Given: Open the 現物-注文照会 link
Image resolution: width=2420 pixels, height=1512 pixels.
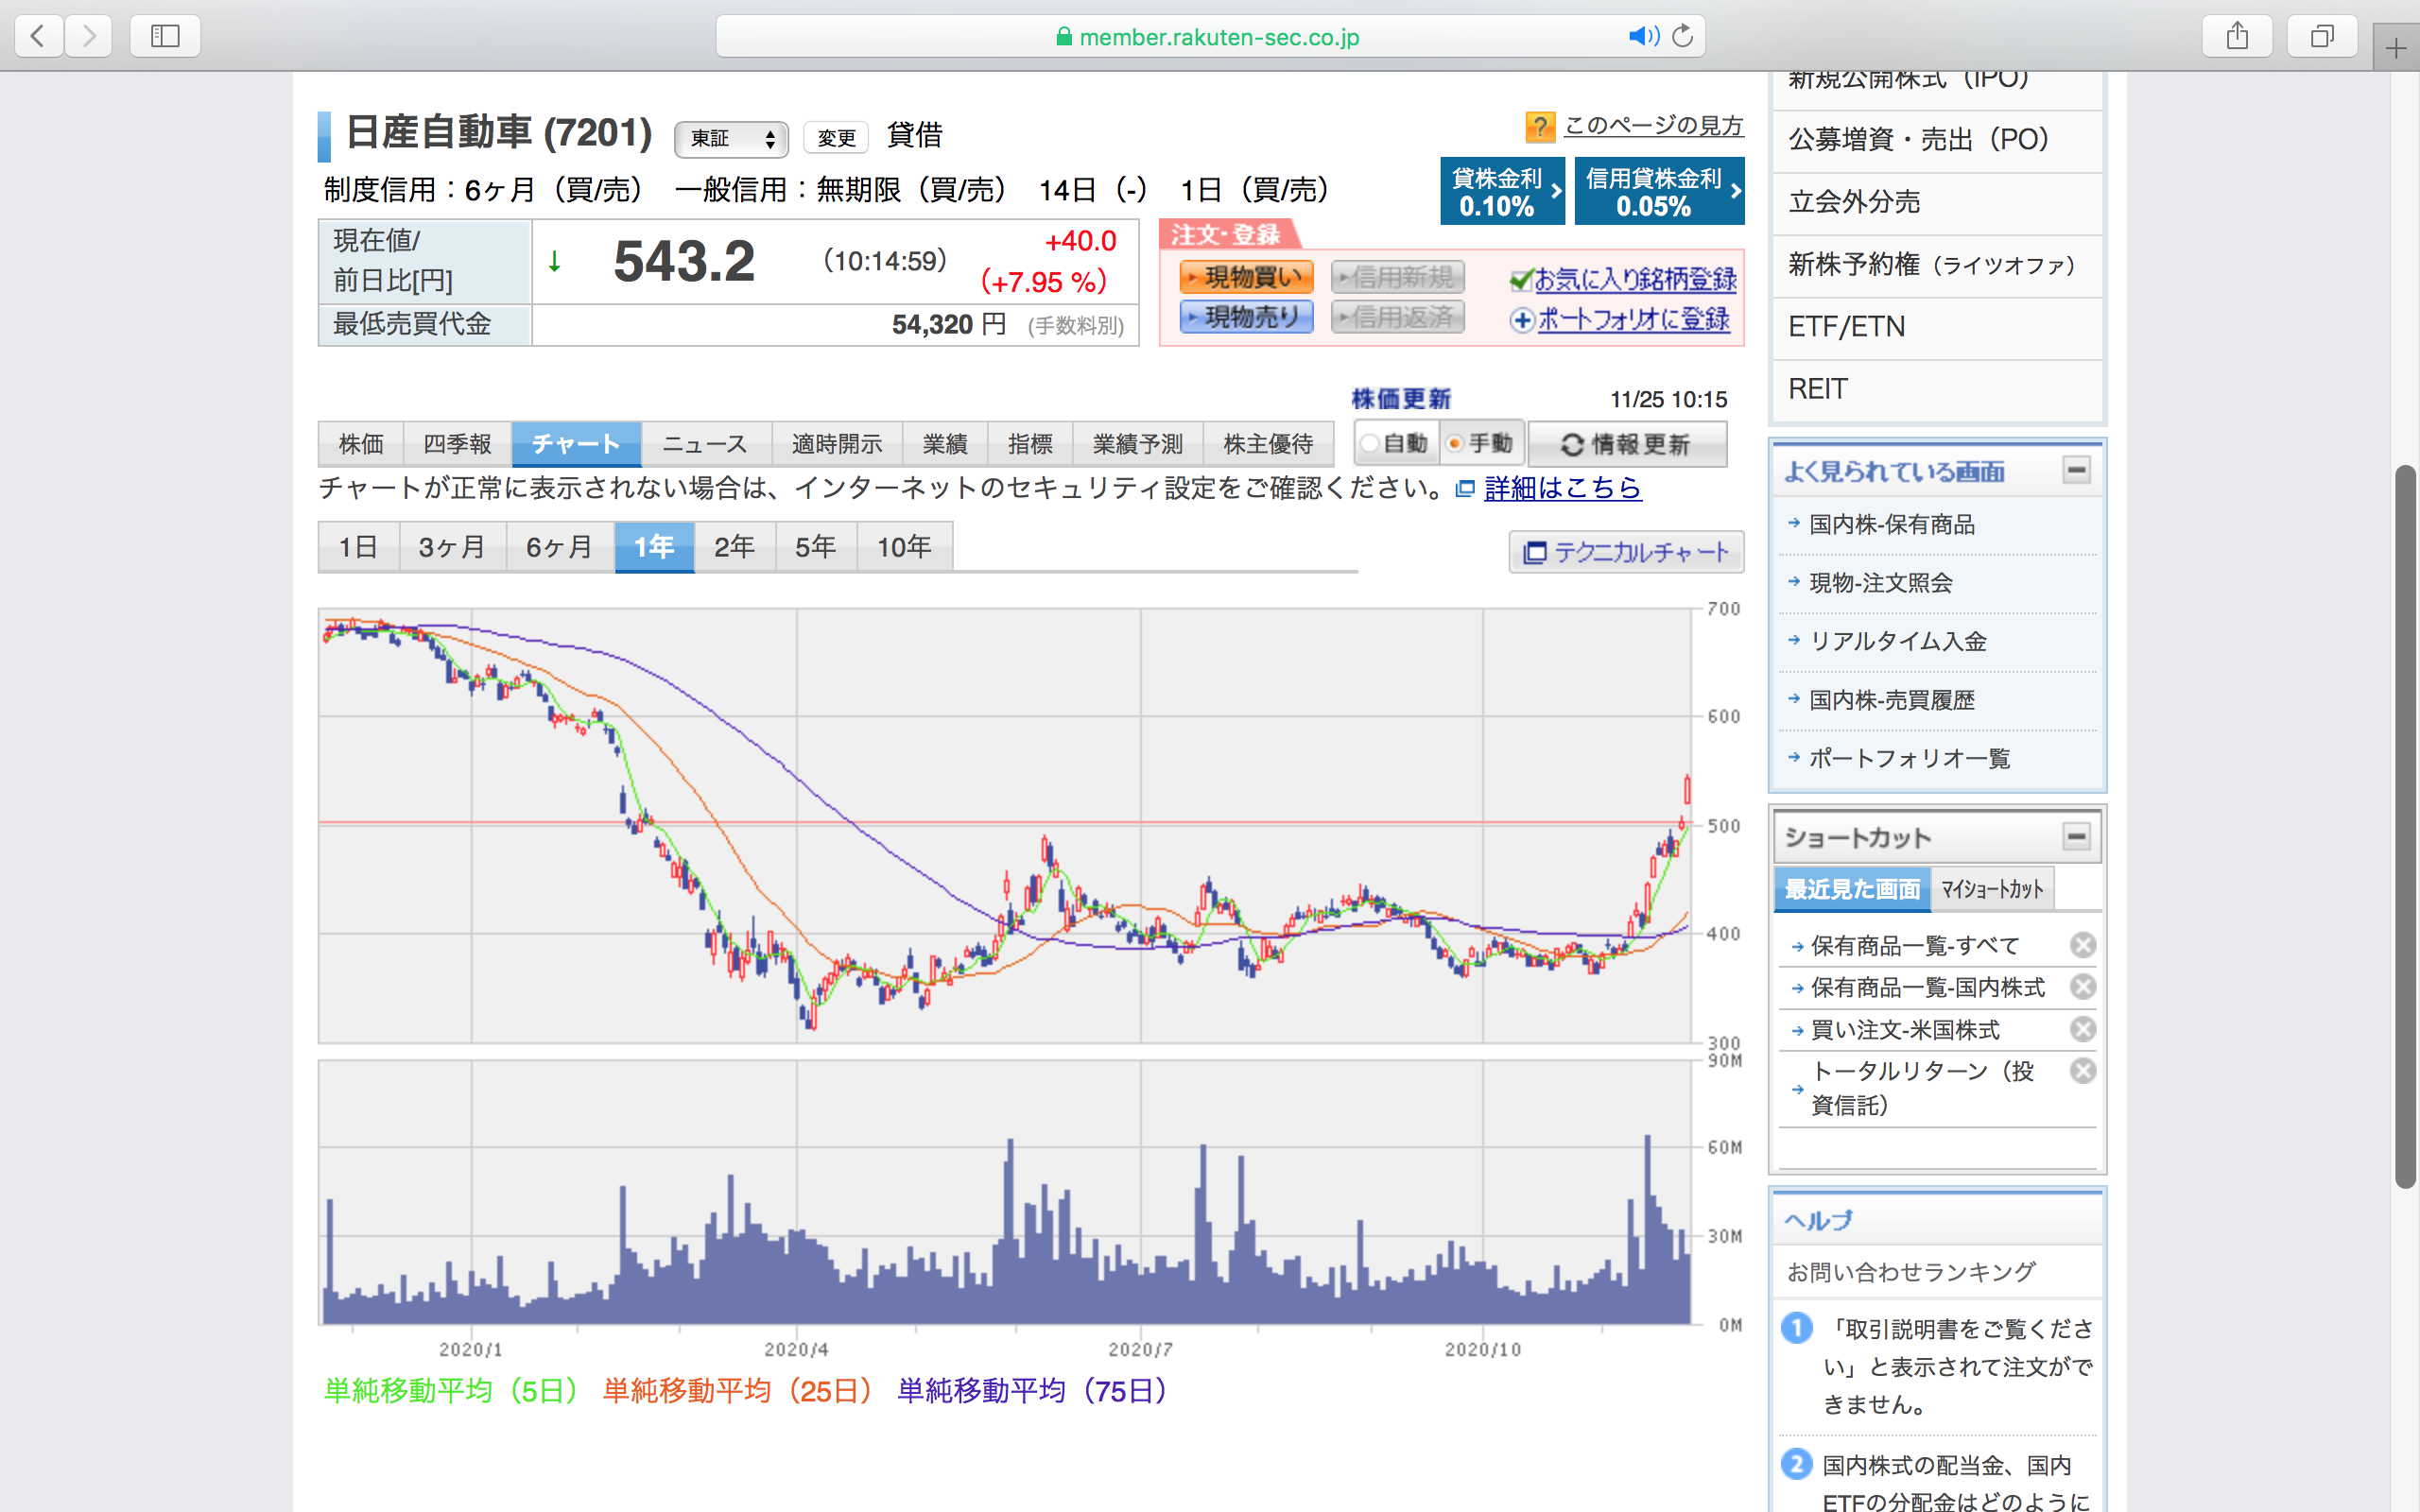Looking at the screenshot, I should coord(1881,583).
